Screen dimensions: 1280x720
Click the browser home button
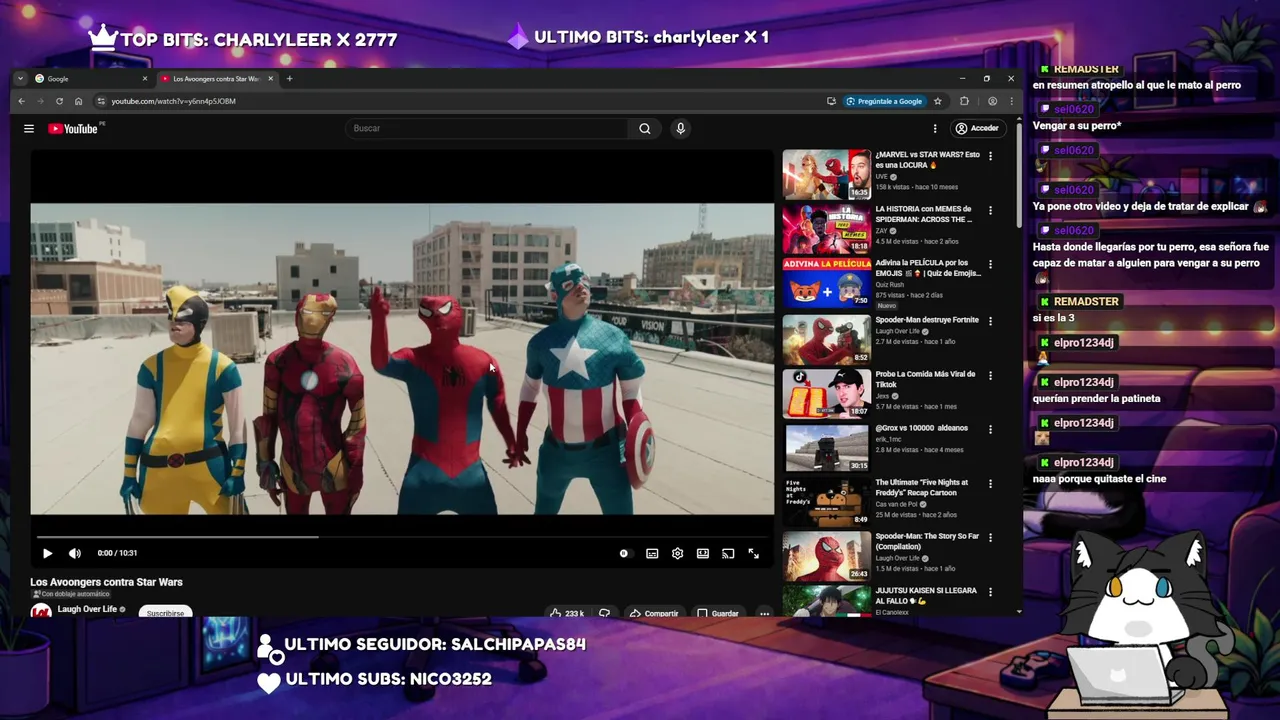tap(78, 101)
